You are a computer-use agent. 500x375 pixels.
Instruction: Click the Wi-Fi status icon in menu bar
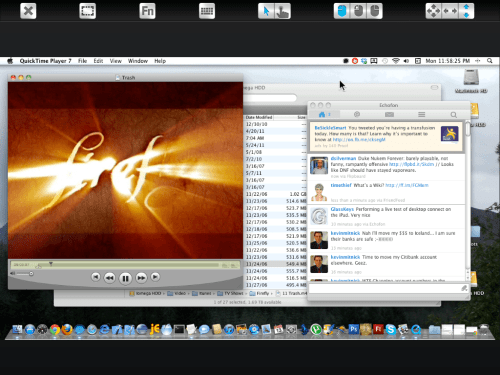pos(396,61)
